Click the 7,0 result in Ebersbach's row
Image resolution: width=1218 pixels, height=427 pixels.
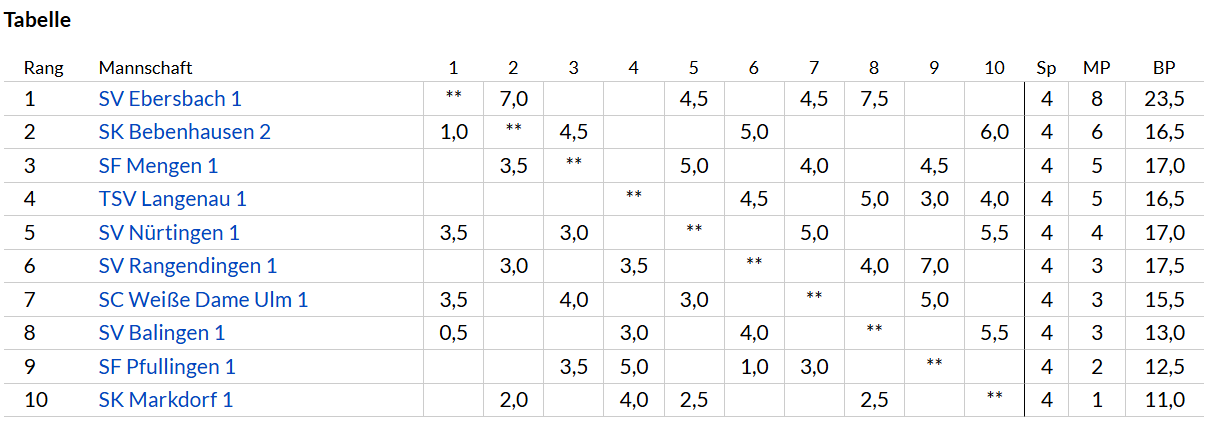click(513, 99)
